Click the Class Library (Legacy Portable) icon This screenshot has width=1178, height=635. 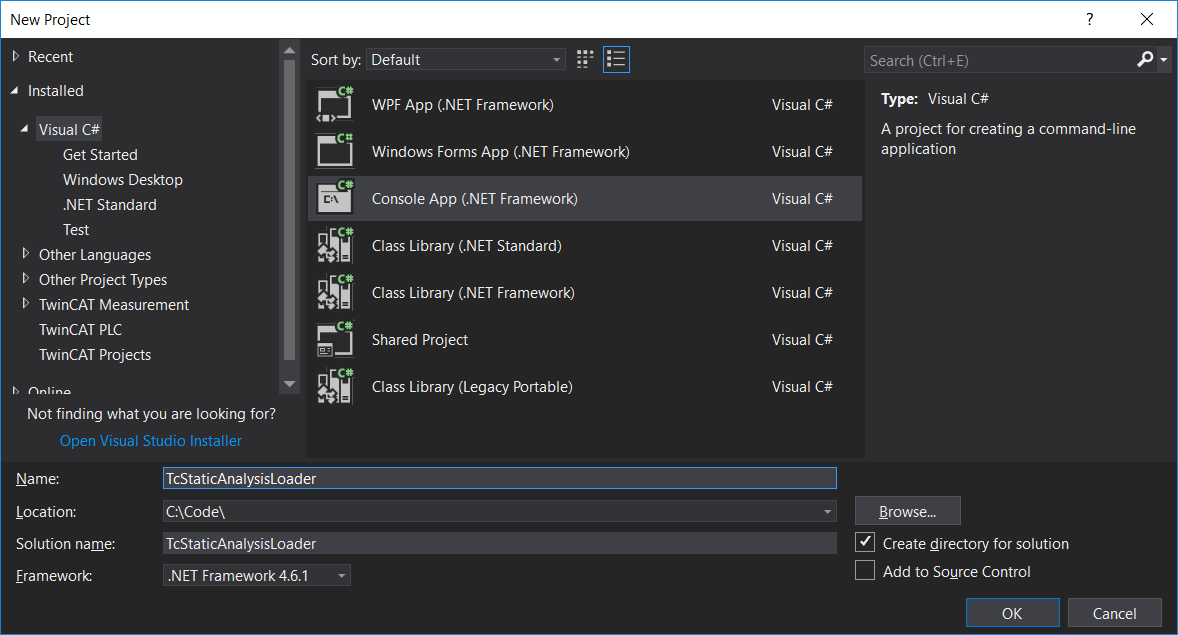pos(335,386)
